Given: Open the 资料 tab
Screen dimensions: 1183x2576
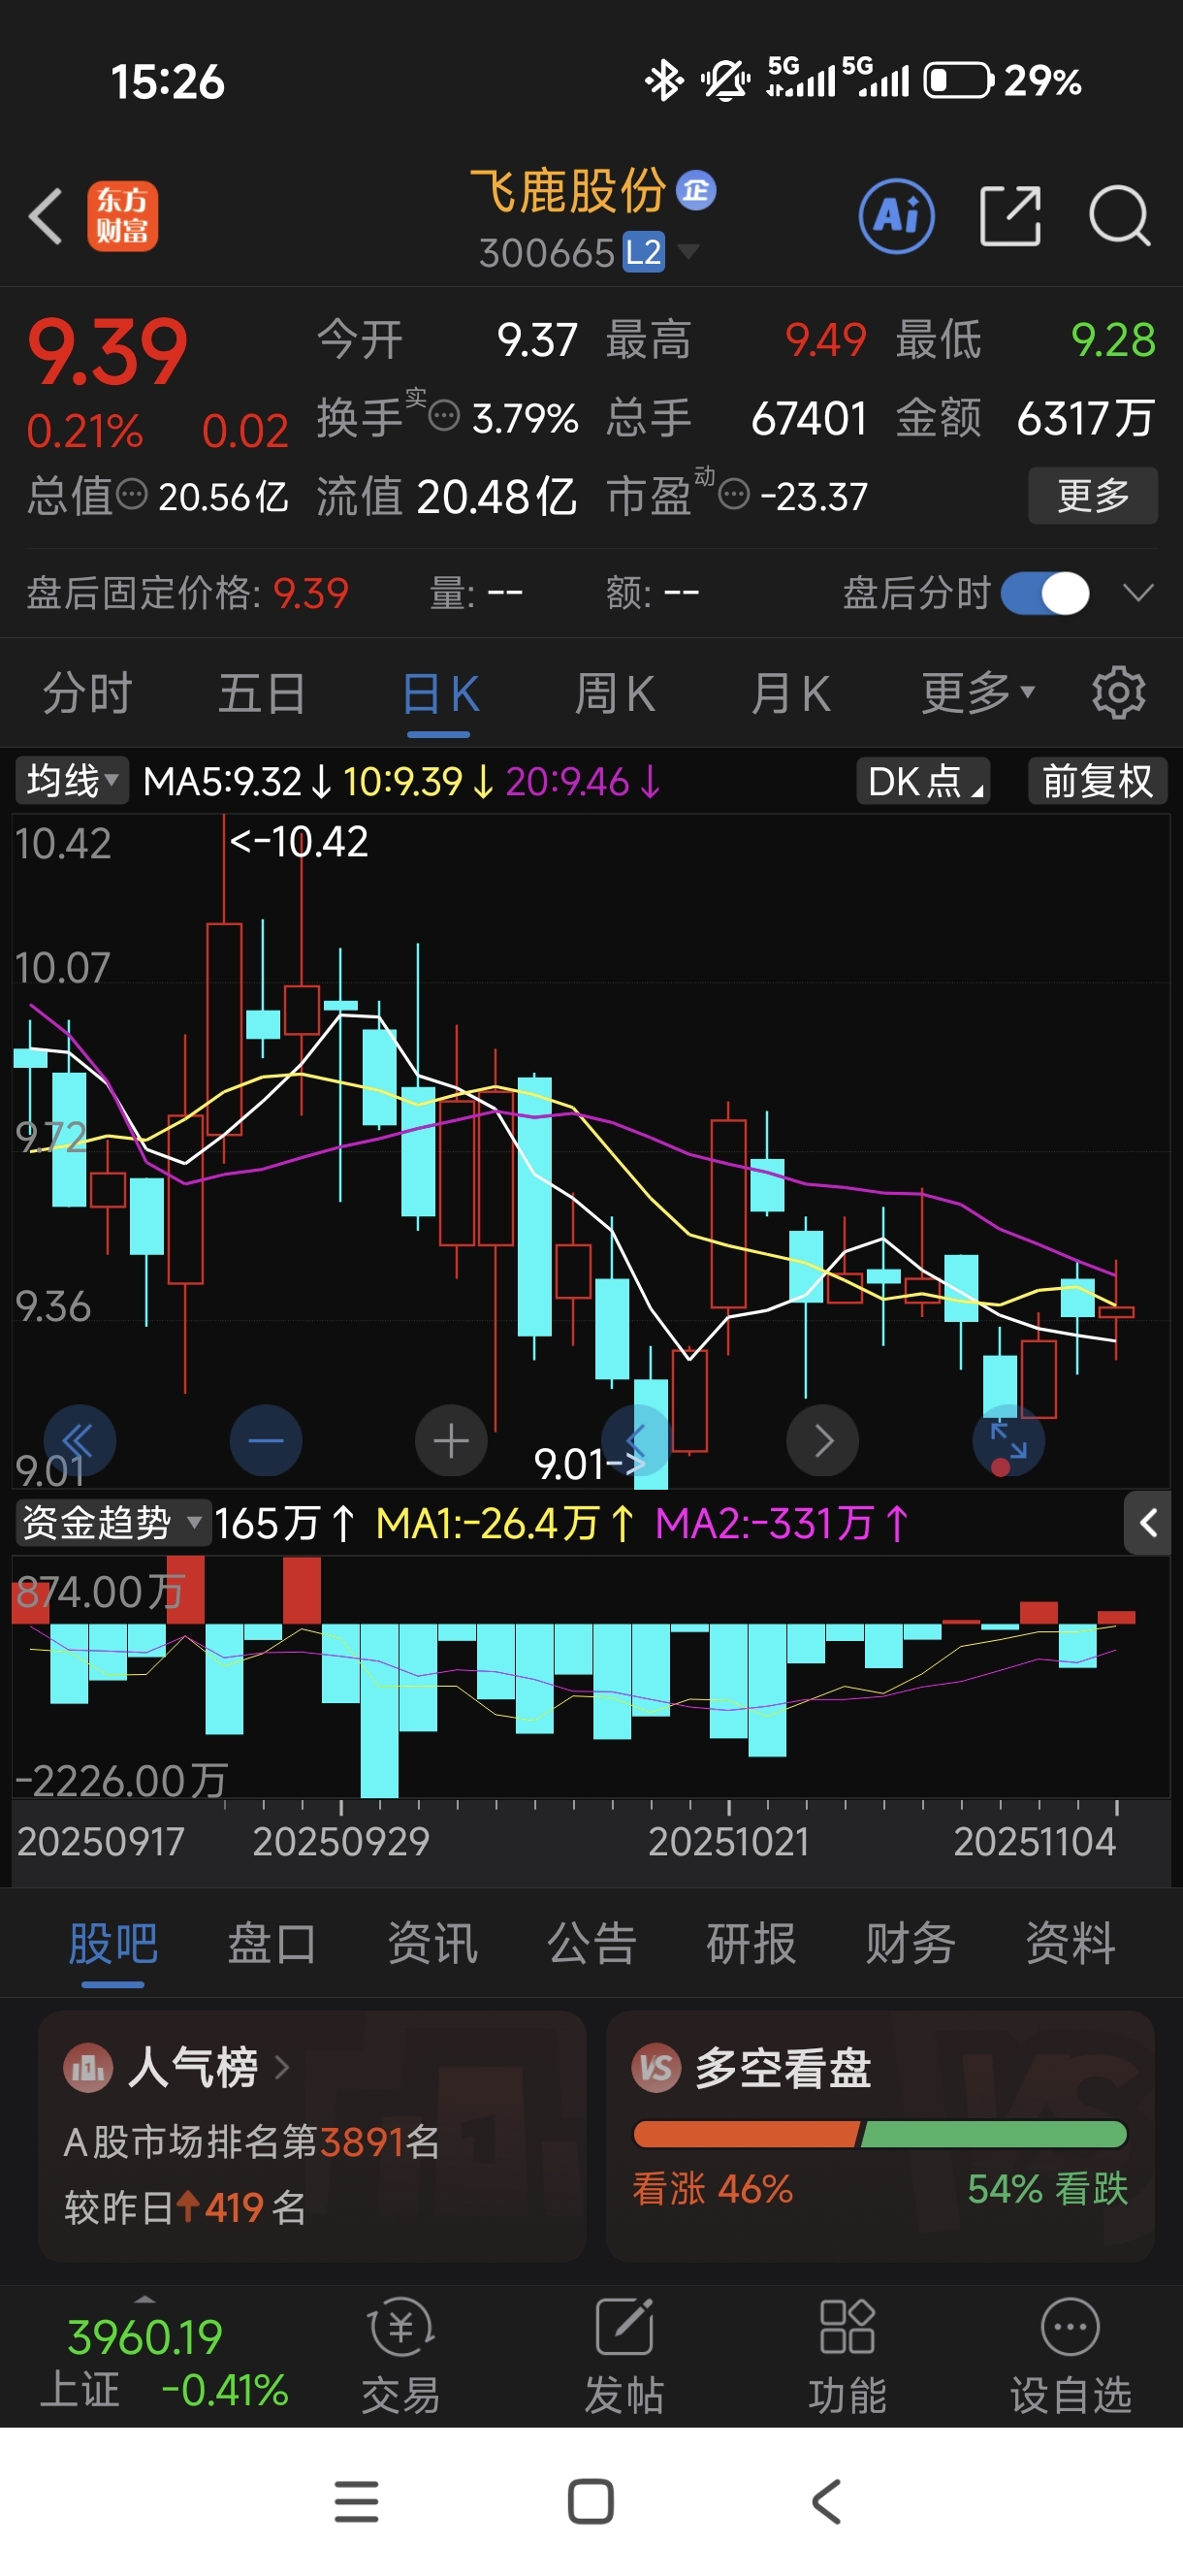Looking at the screenshot, I should tap(1070, 1943).
